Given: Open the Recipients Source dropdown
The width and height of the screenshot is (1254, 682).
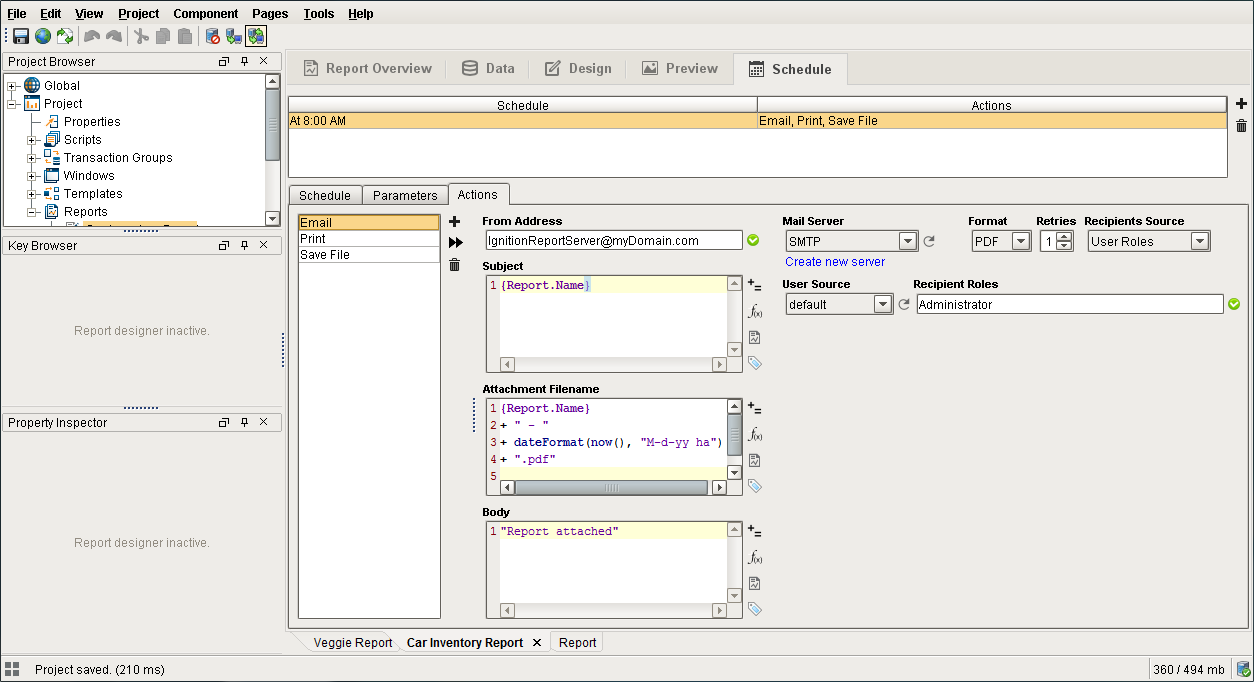Looking at the screenshot, I should [1149, 241].
